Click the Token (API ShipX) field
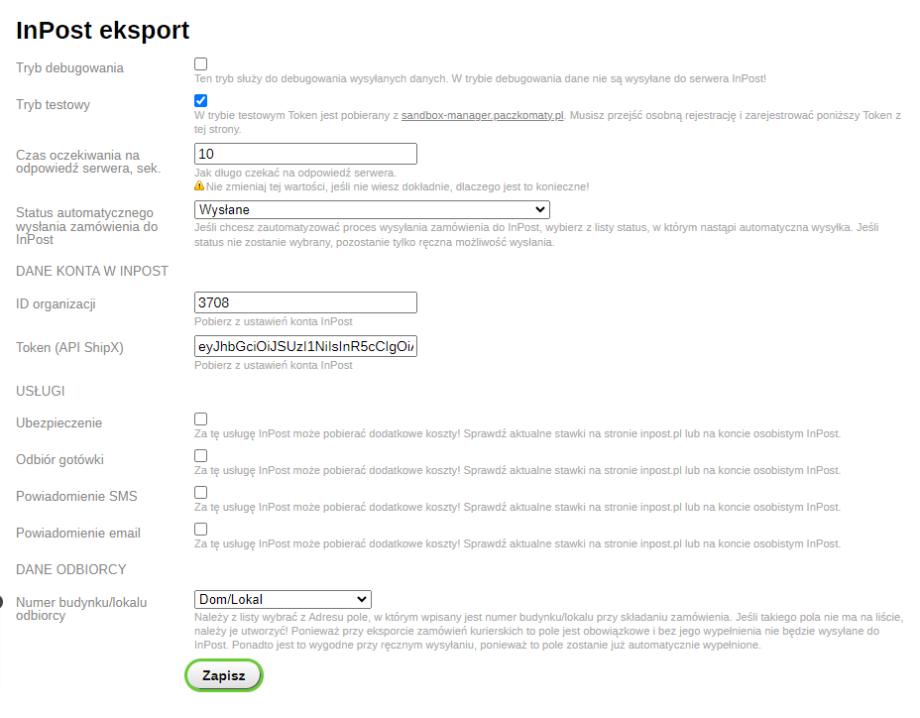 (x=305, y=347)
